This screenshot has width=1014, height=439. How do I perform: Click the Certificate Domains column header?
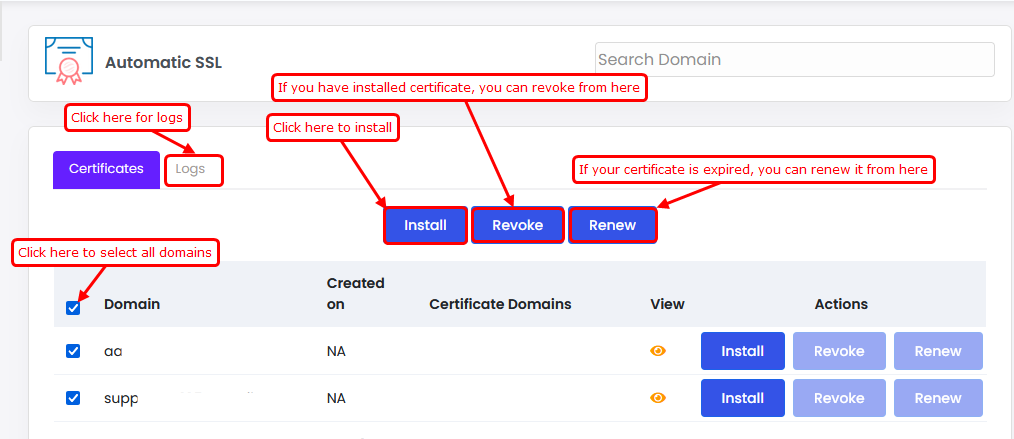pyautogui.click(x=500, y=304)
